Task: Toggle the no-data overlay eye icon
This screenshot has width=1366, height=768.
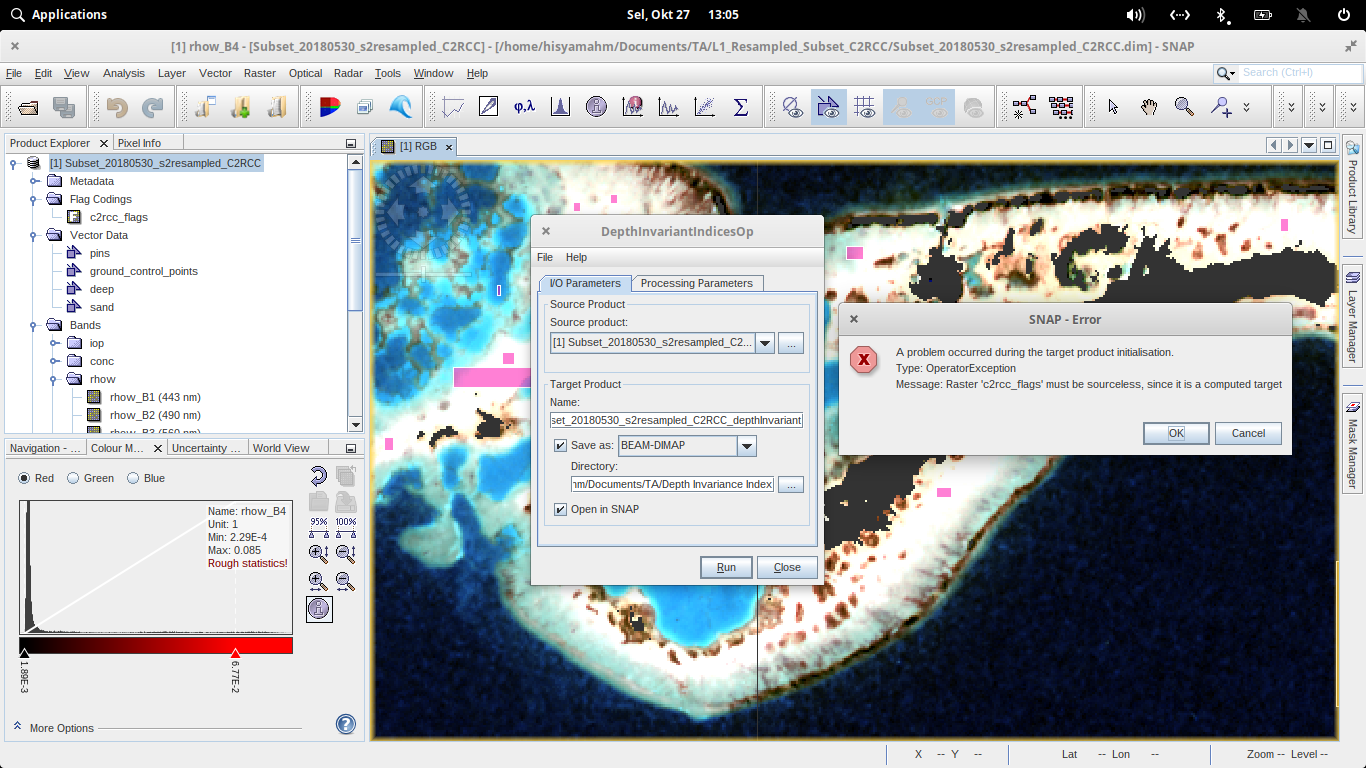Action: pyautogui.click(x=793, y=107)
